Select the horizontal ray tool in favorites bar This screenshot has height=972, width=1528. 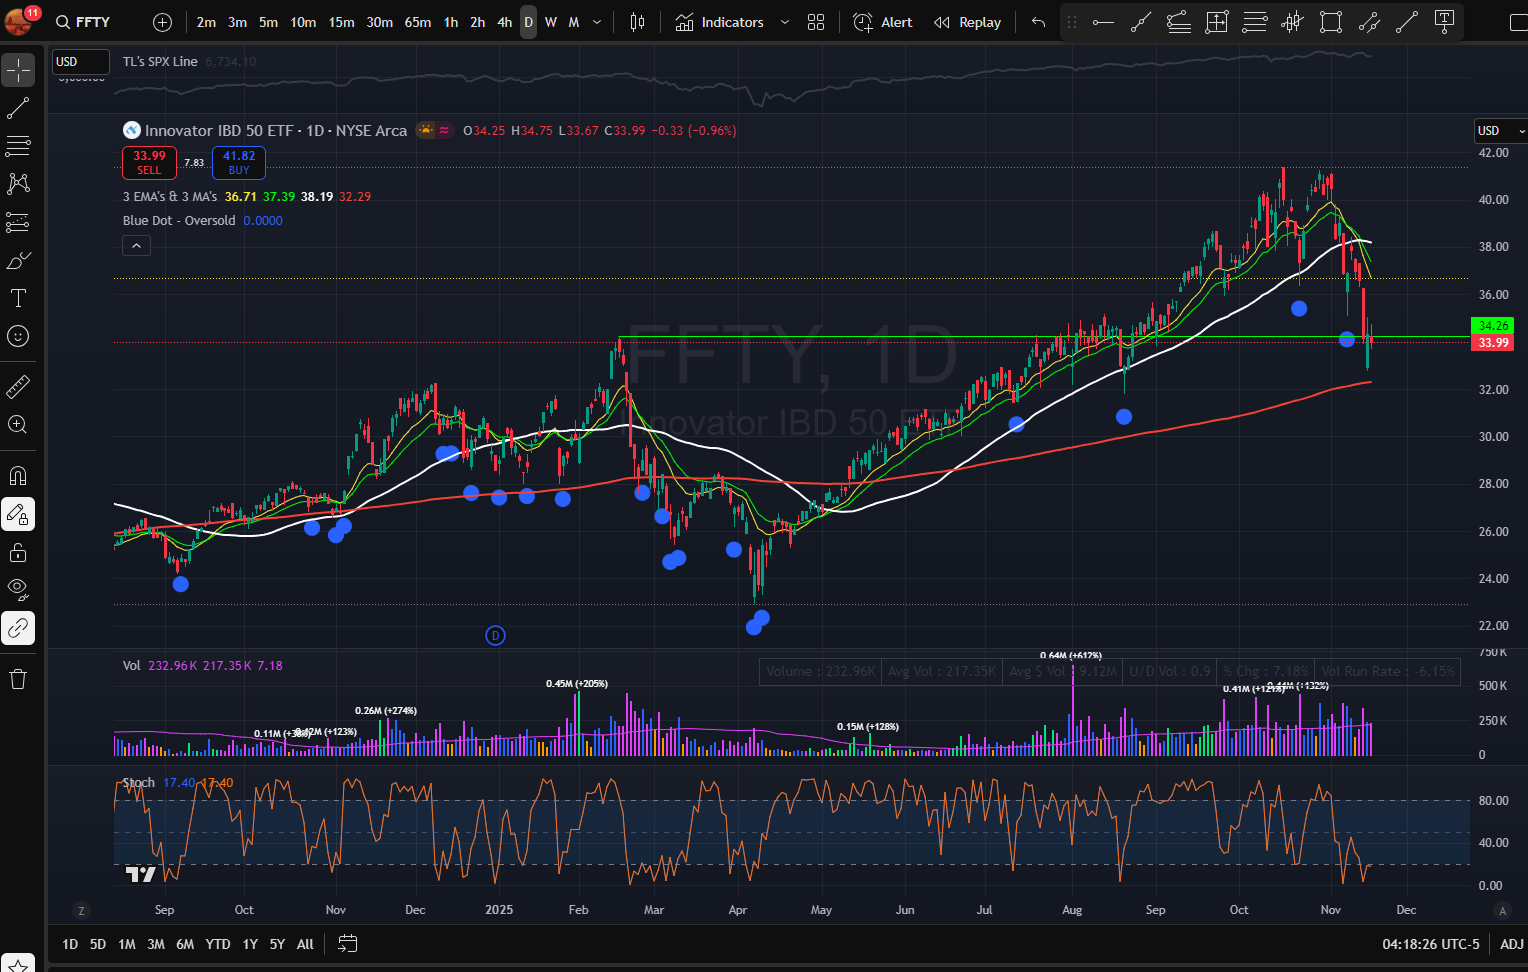[1103, 22]
